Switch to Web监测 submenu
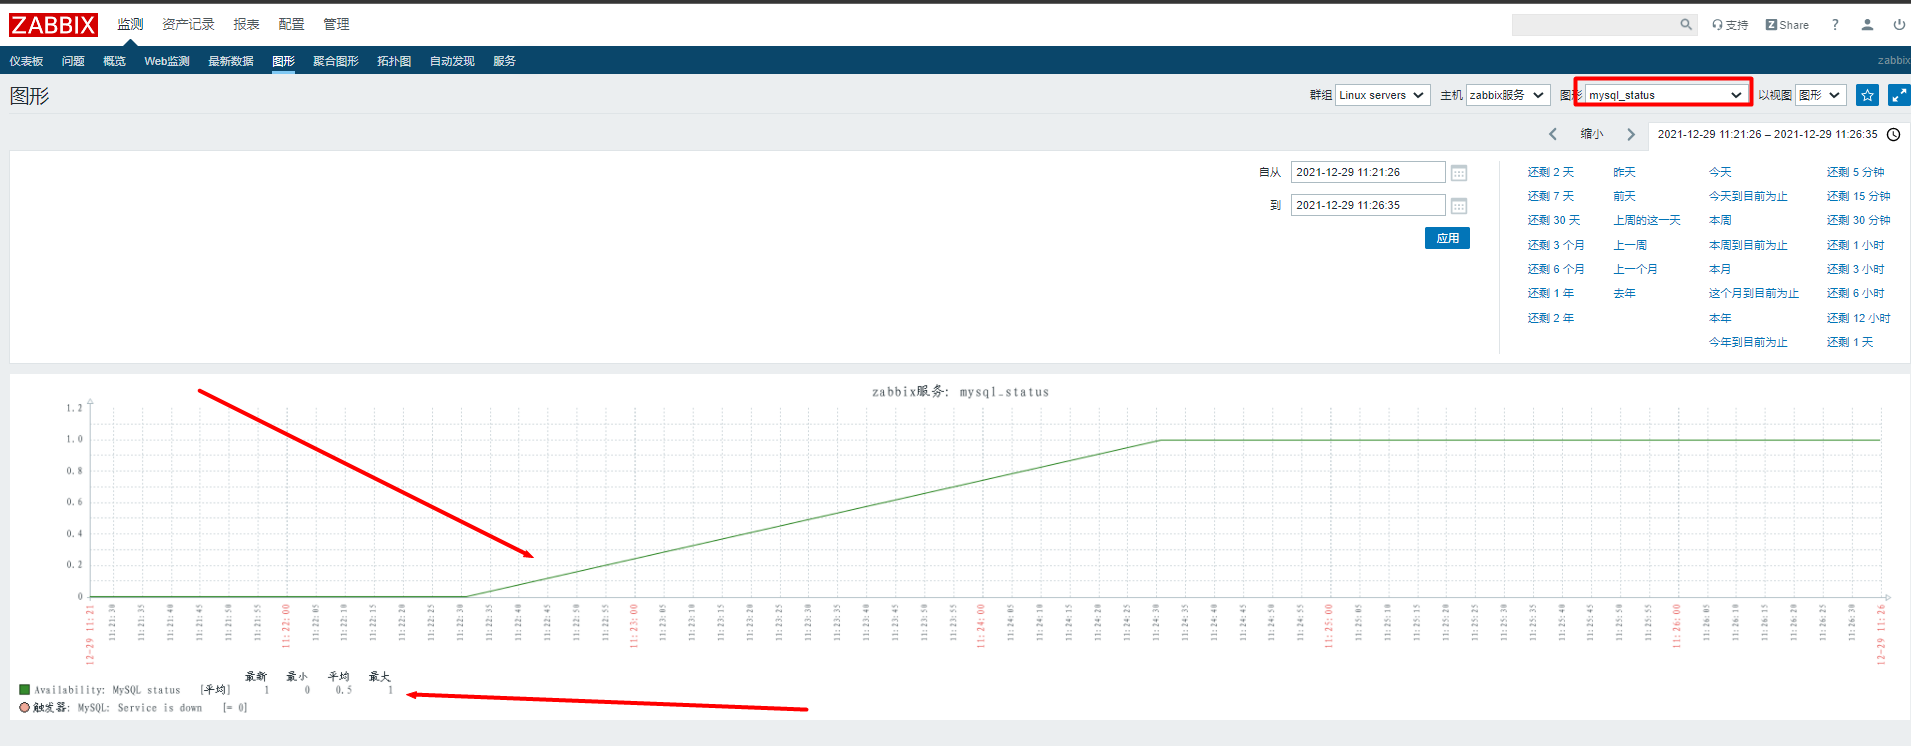This screenshot has height=746, width=1911. tap(167, 61)
